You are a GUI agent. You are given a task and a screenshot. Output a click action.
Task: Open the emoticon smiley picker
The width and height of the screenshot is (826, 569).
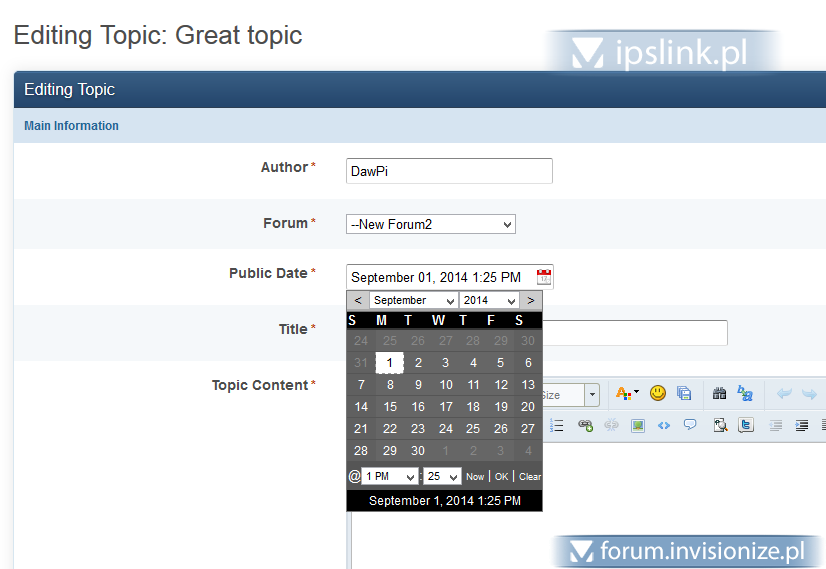[x=657, y=393]
